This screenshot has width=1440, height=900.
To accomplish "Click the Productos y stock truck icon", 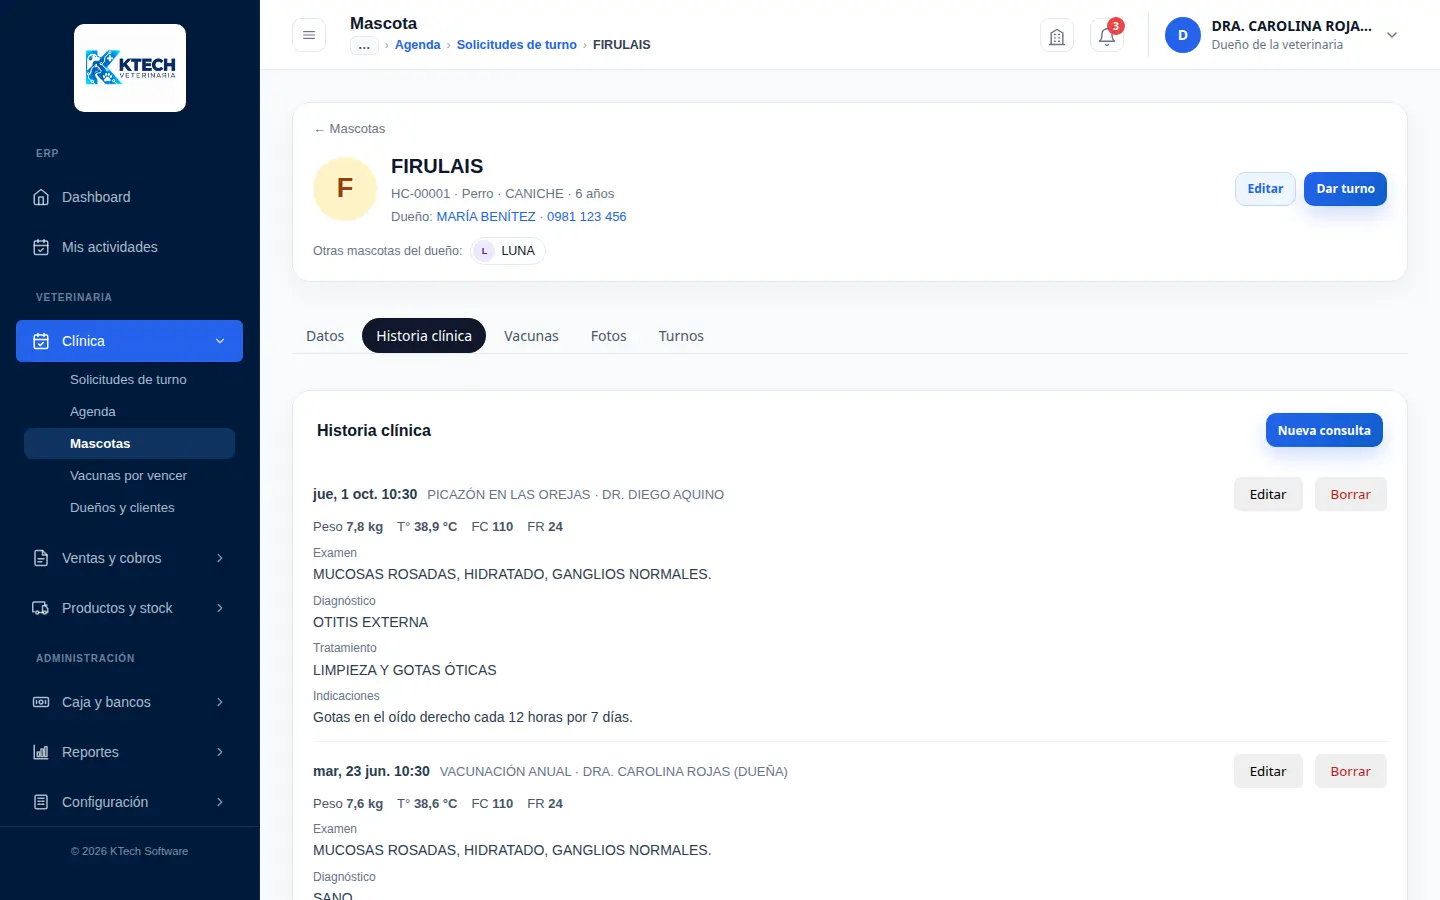I will pyautogui.click(x=41, y=608).
